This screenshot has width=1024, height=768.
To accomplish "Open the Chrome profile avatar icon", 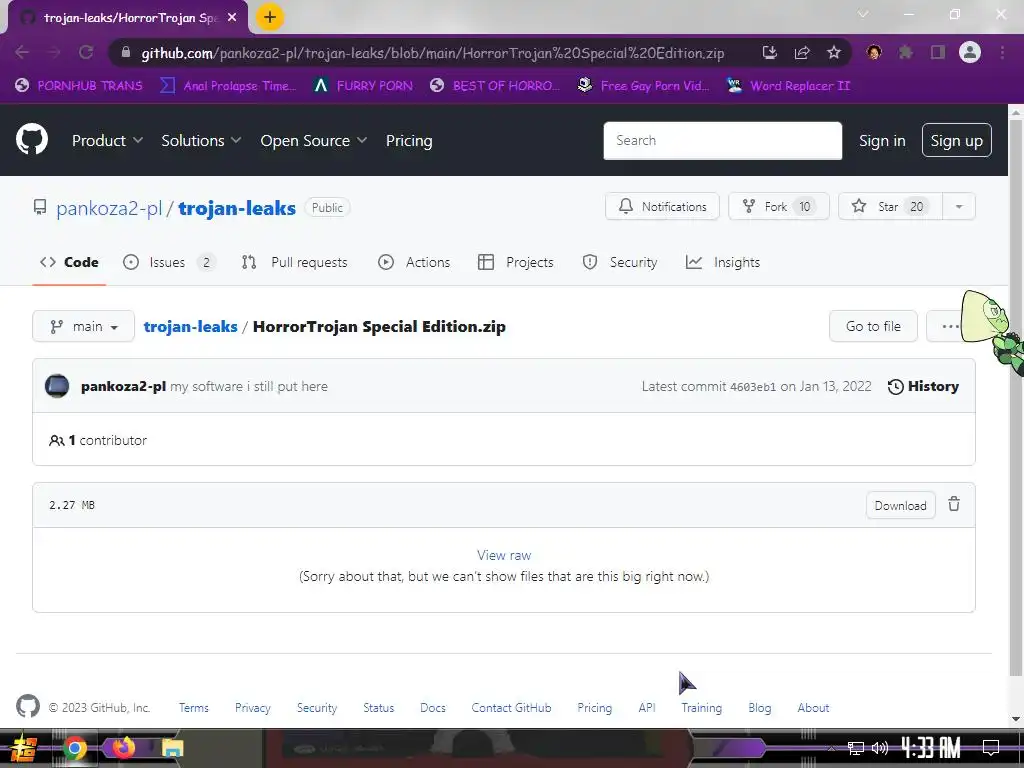I will click(x=970, y=52).
